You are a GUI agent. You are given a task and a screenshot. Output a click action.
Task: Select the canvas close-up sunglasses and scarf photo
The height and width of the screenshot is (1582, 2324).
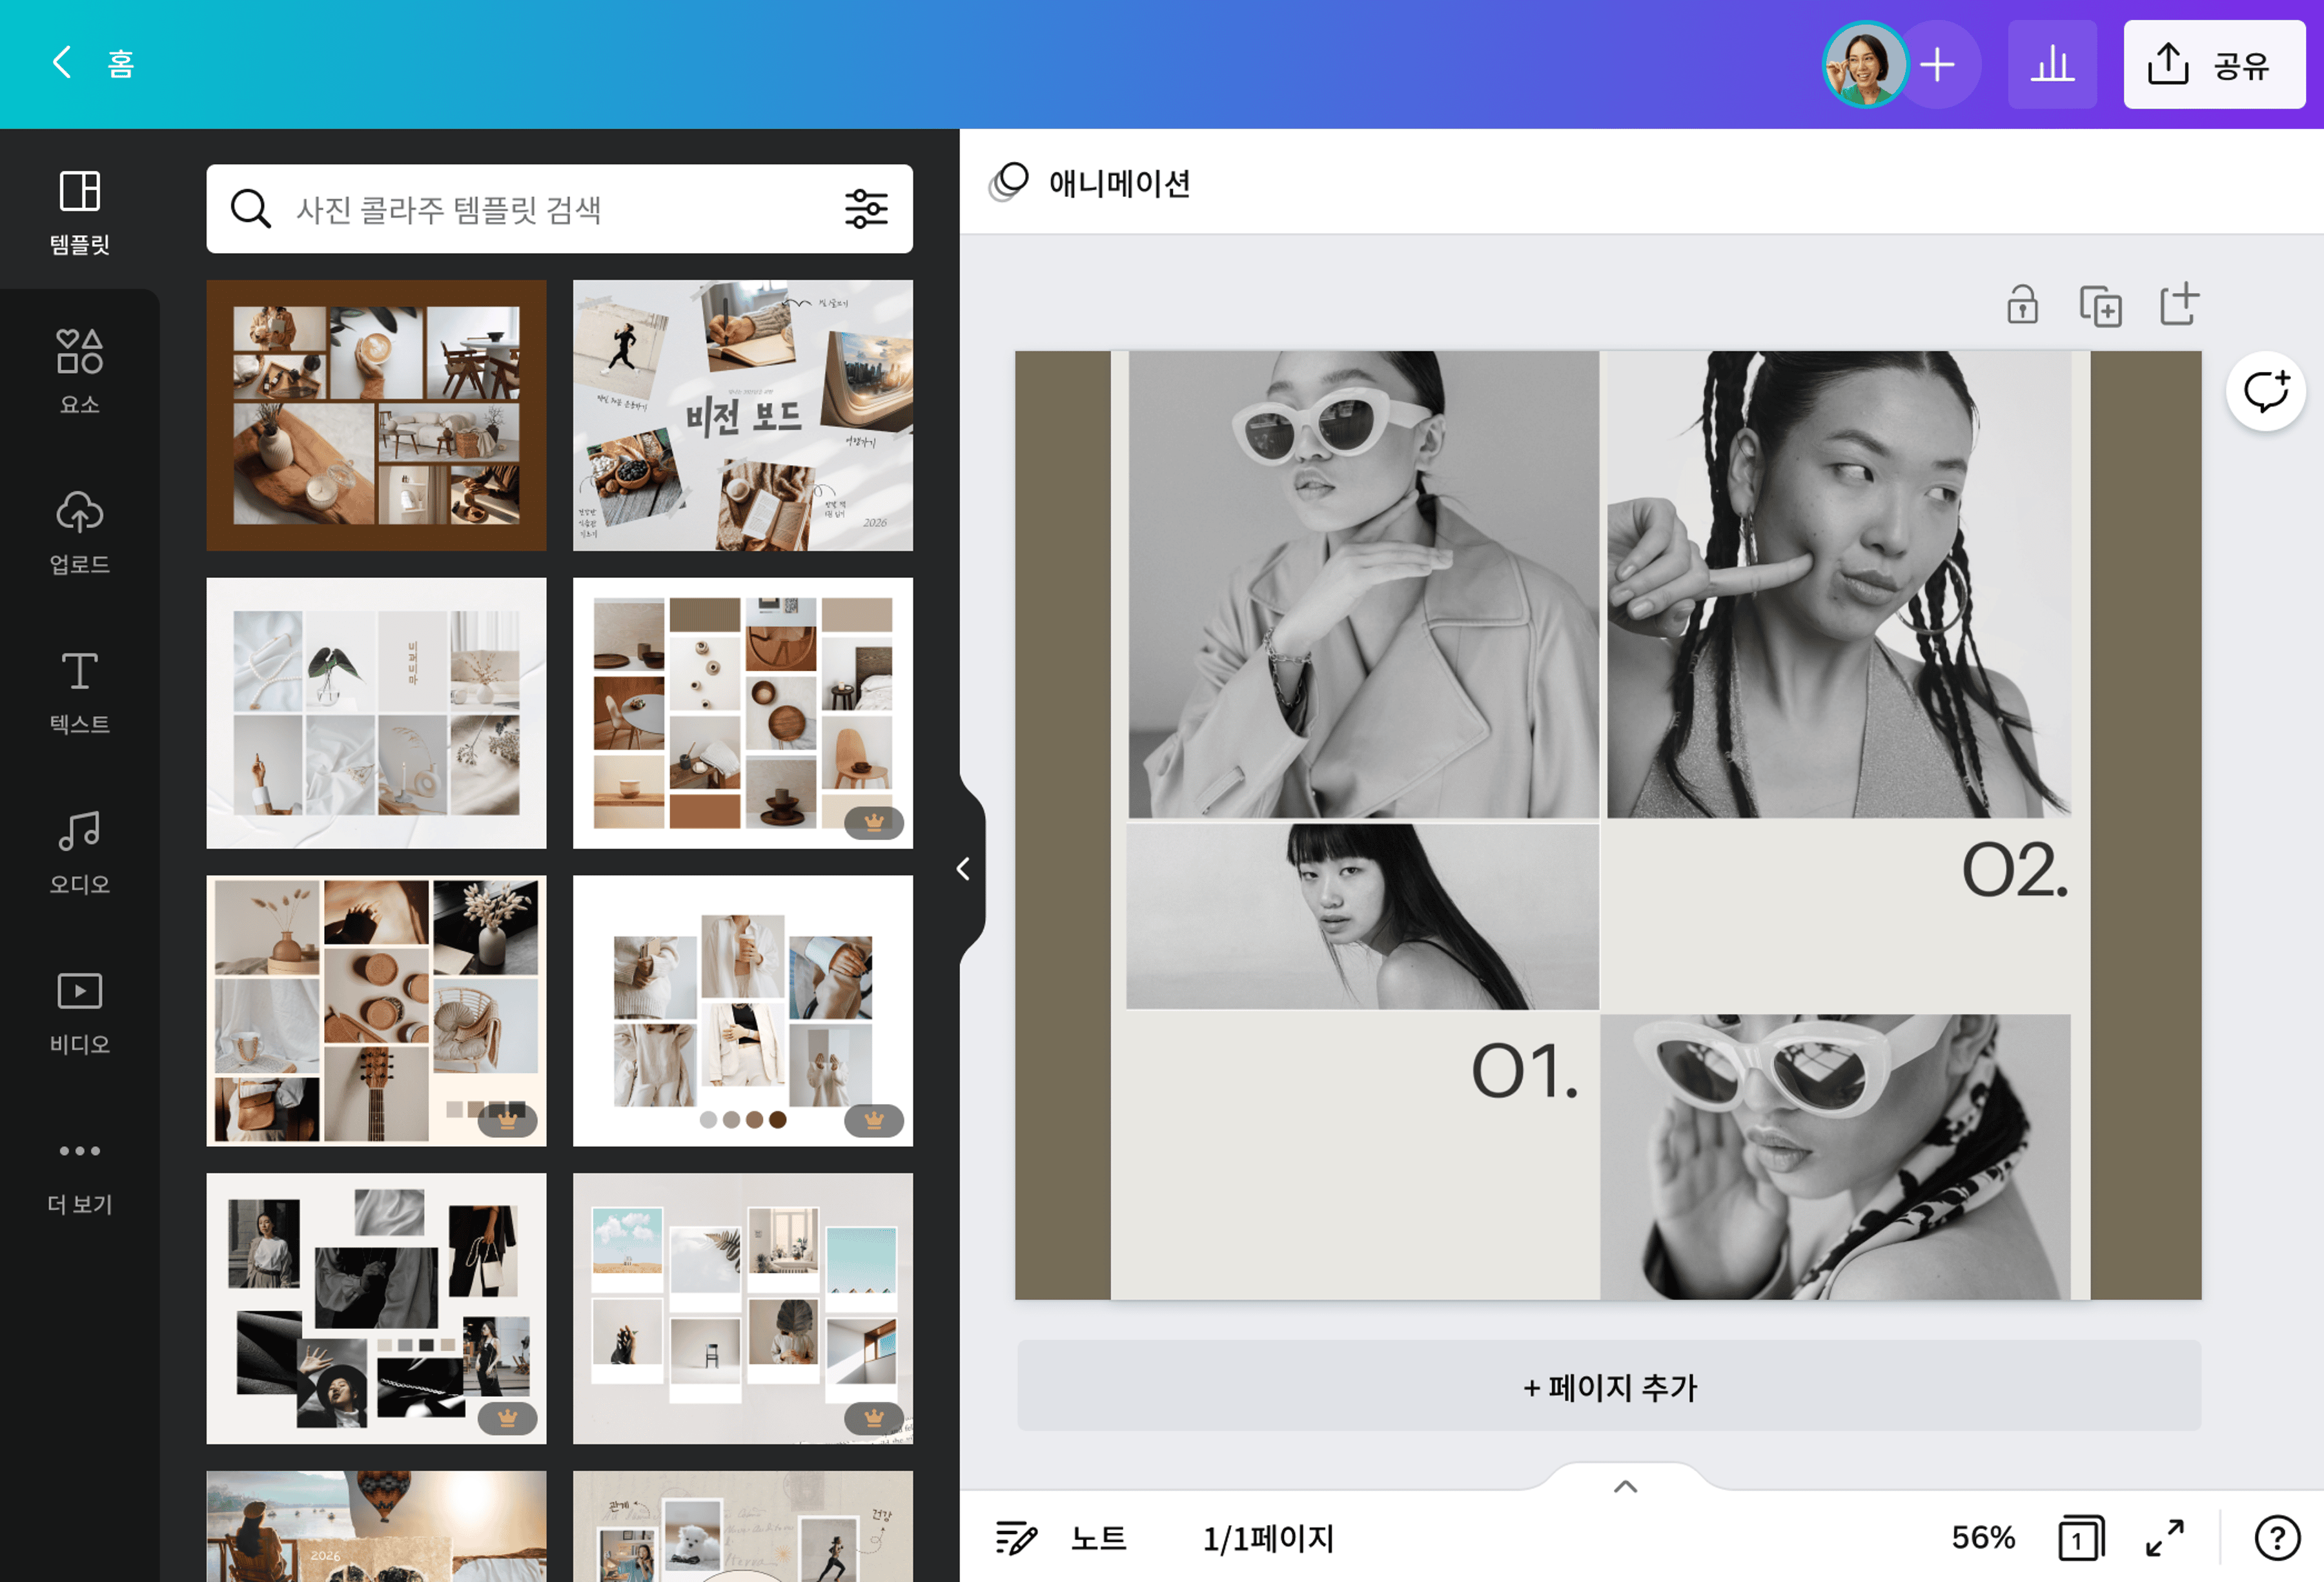1836,1157
